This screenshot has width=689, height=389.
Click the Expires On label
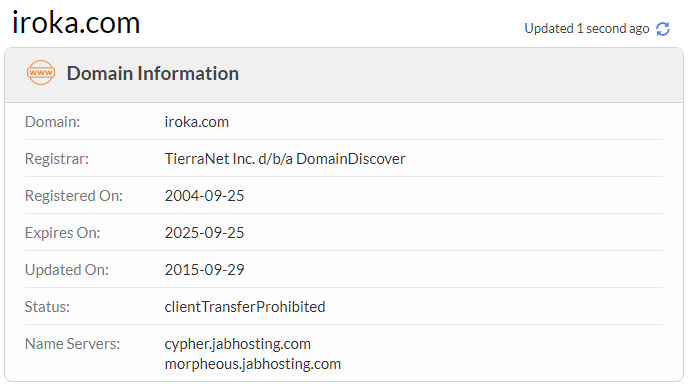point(62,233)
